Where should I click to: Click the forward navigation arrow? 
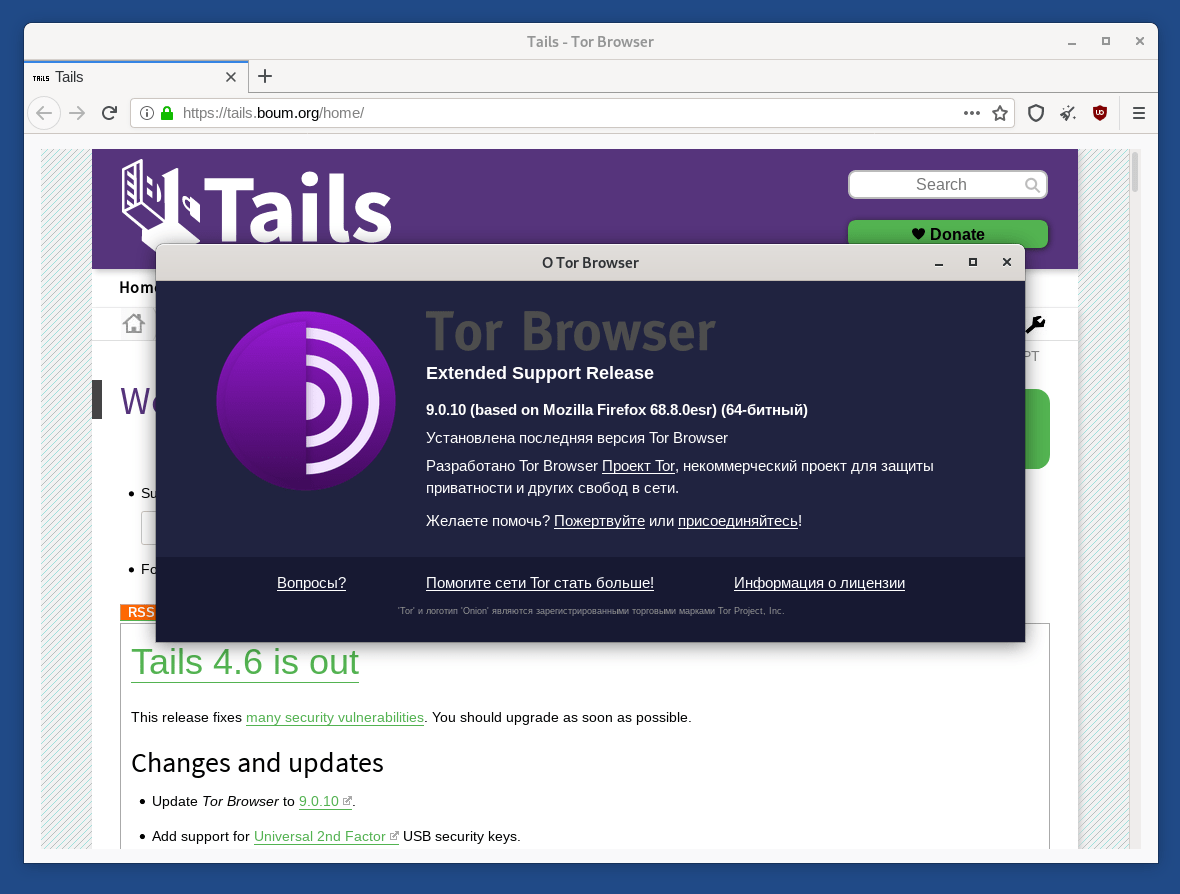click(x=77, y=114)
